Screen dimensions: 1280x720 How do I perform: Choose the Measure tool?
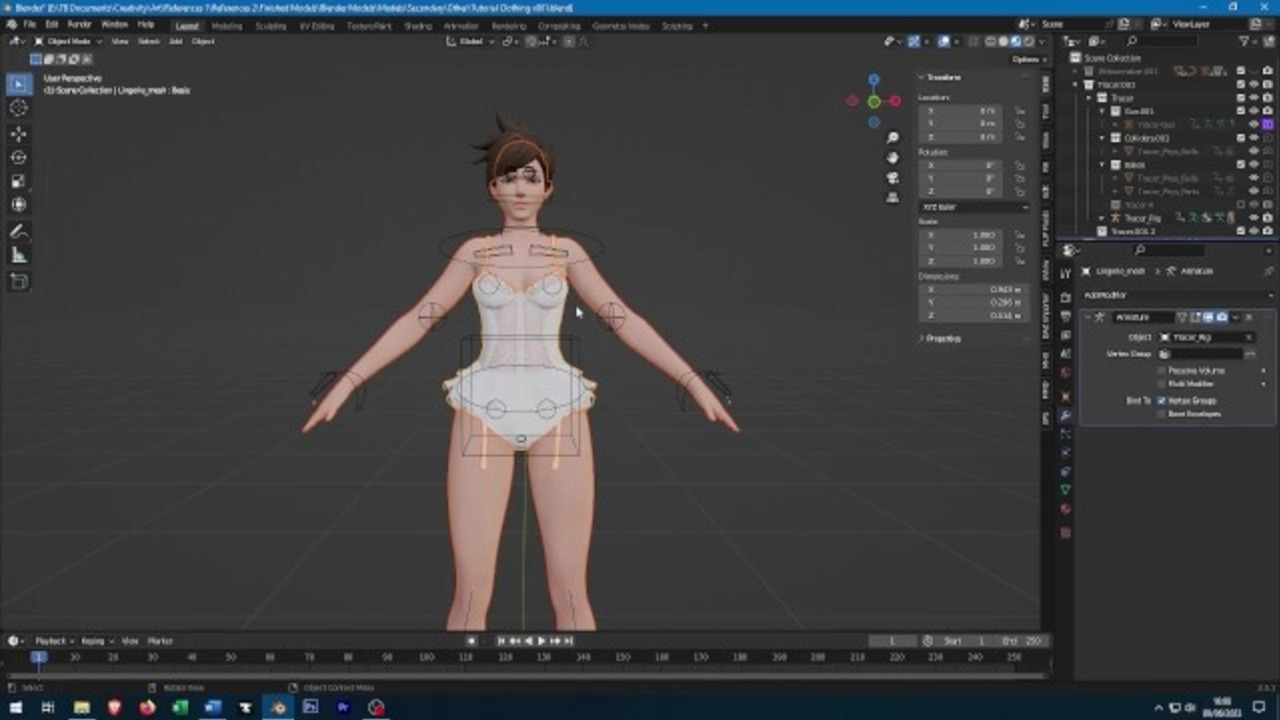[19, 255]
